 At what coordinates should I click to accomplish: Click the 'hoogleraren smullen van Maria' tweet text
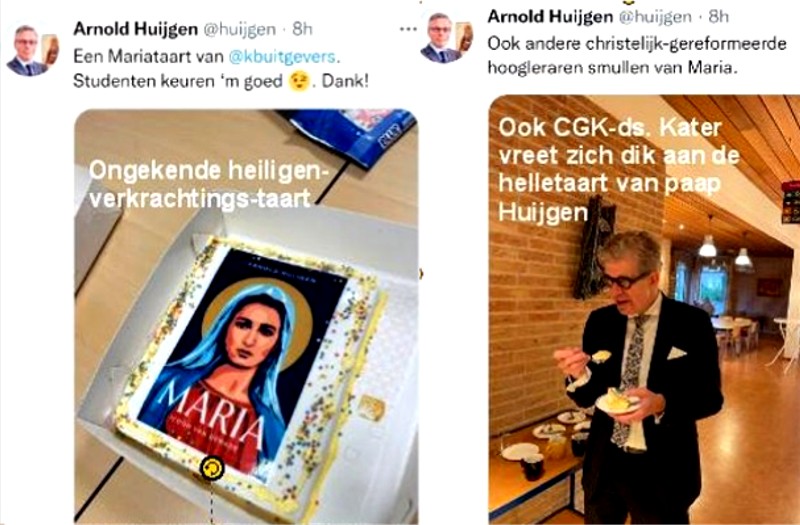(x=613, y=68)
